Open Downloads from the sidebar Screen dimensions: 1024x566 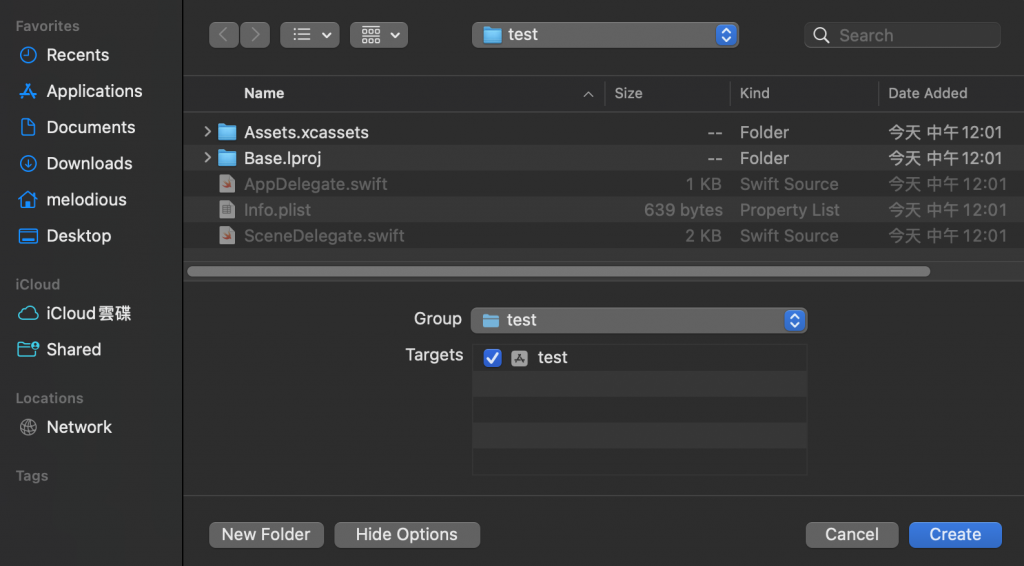pos(89,163)
